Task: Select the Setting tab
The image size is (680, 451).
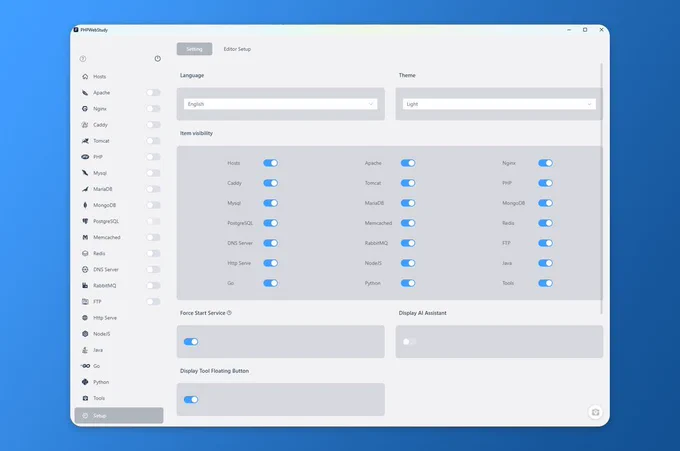Action: [194, 49]
